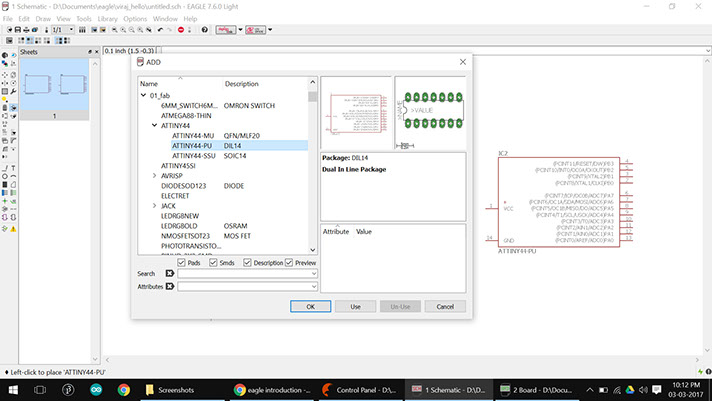Select the highlighted Add part tool
The image size is (712, 401).
pyautogui.click(x=13, y=108)
